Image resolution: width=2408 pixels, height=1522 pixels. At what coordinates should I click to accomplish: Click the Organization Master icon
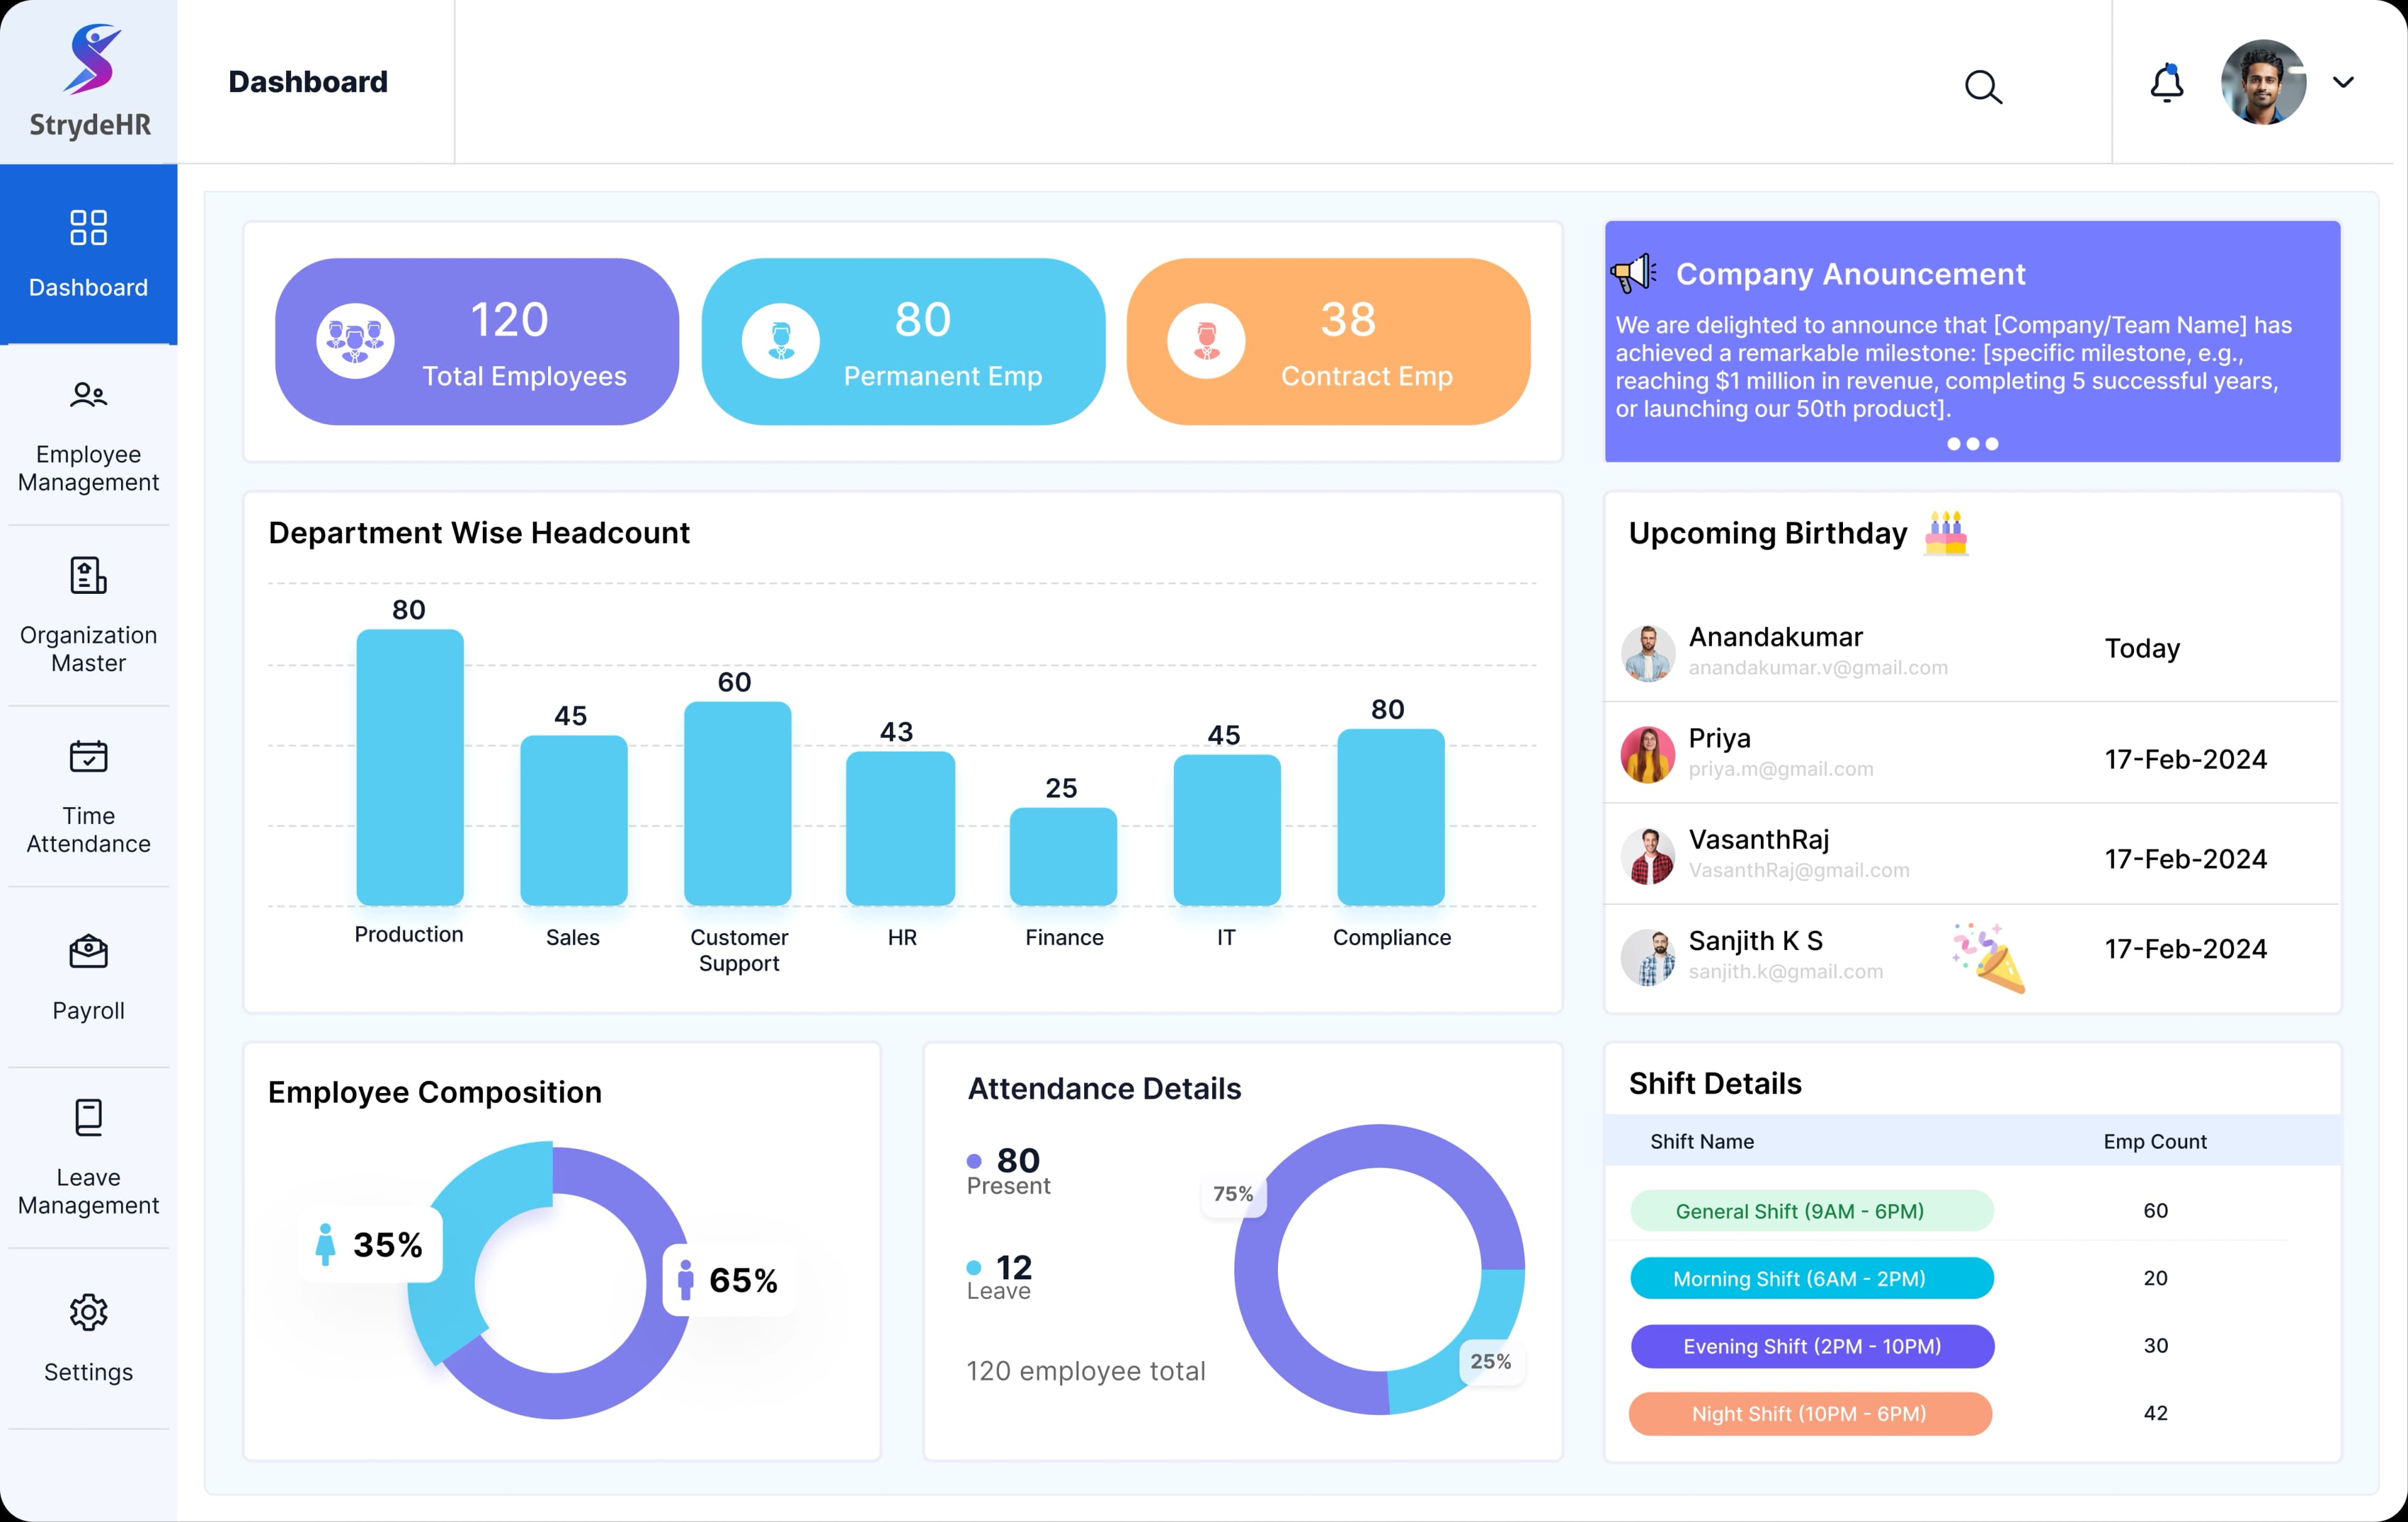pyautogui.click(x=88, y=575)
